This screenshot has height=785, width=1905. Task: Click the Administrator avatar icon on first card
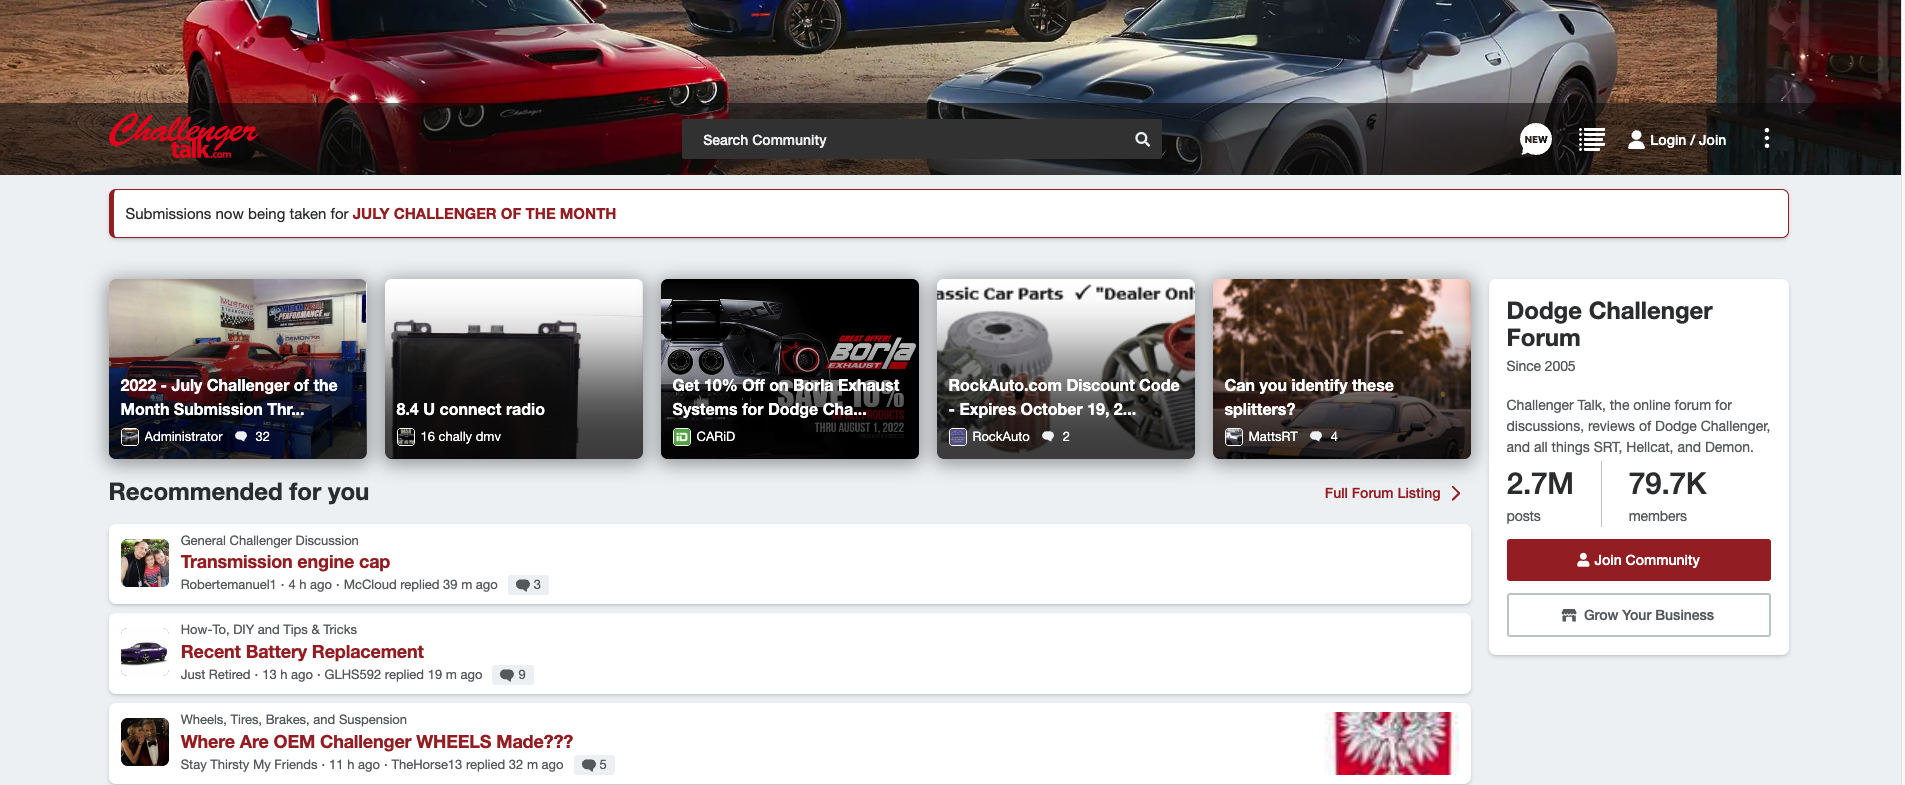tap(130, 437)
